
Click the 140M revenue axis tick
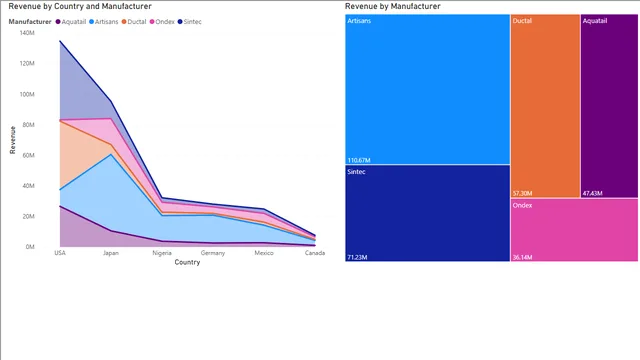[27, 33]
